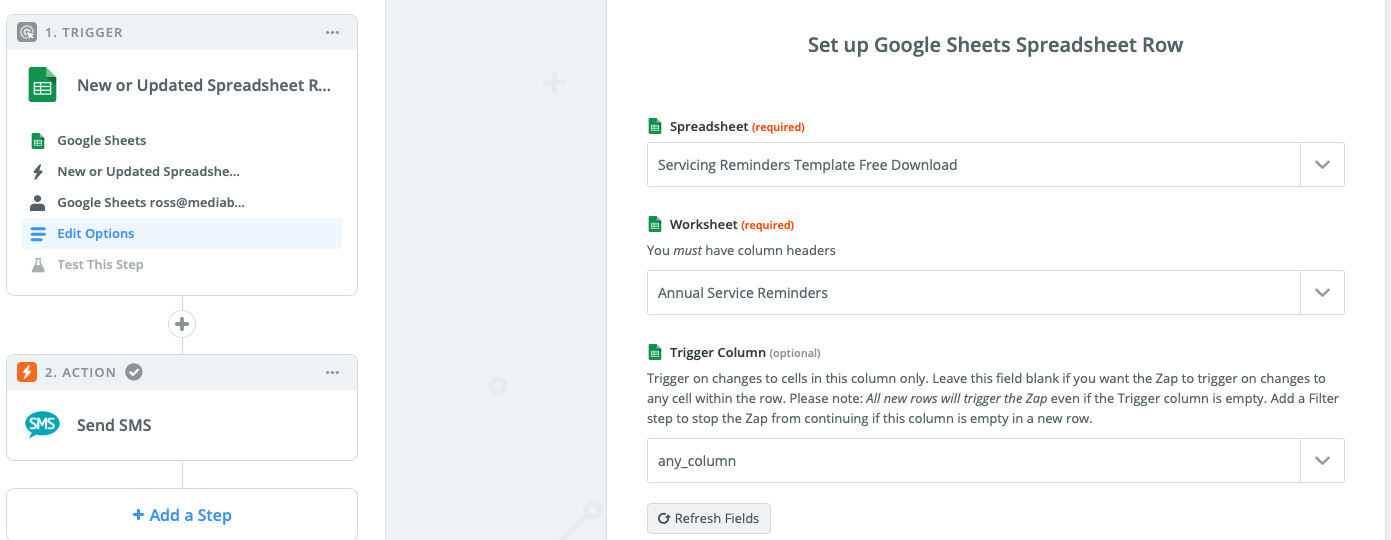The width and height of the screenshot is (1391, 540).
Task: Click the any_column trigger column field
Action: click(972, 461)
